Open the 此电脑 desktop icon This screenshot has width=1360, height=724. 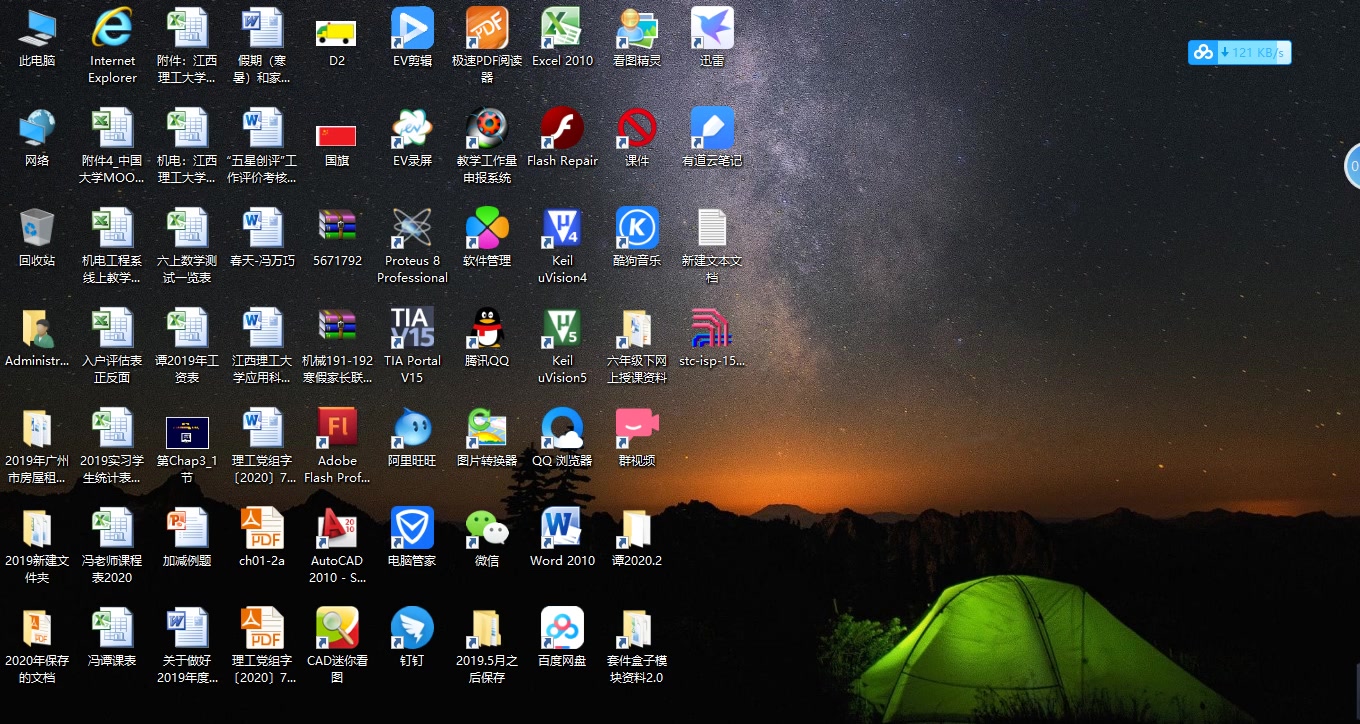pos(37,28)
